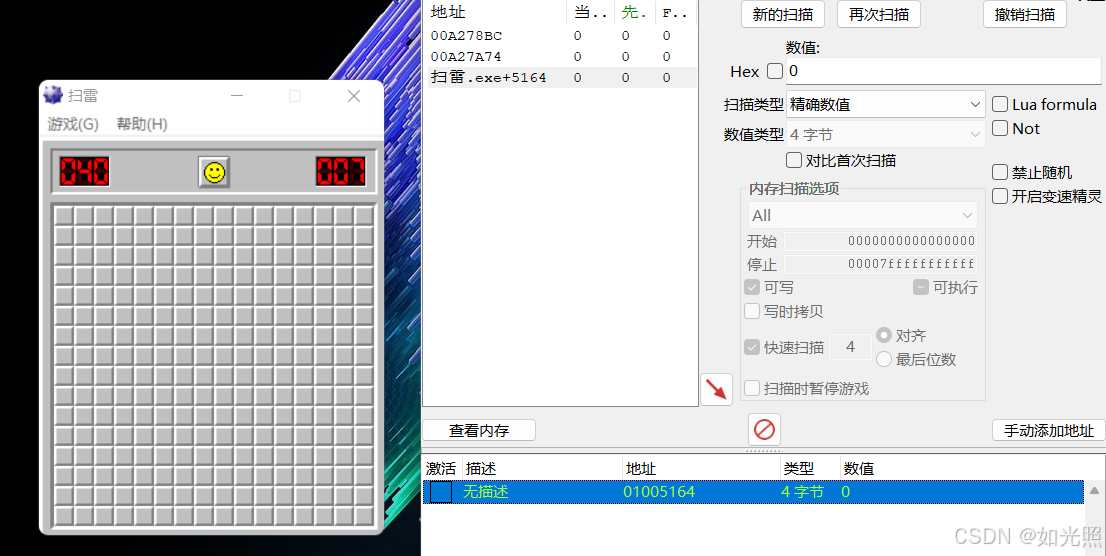The height and width of the screenshot is (556, 1106).
Task: Toggle the 可写 checkbox
Action: tap(752, 288)
